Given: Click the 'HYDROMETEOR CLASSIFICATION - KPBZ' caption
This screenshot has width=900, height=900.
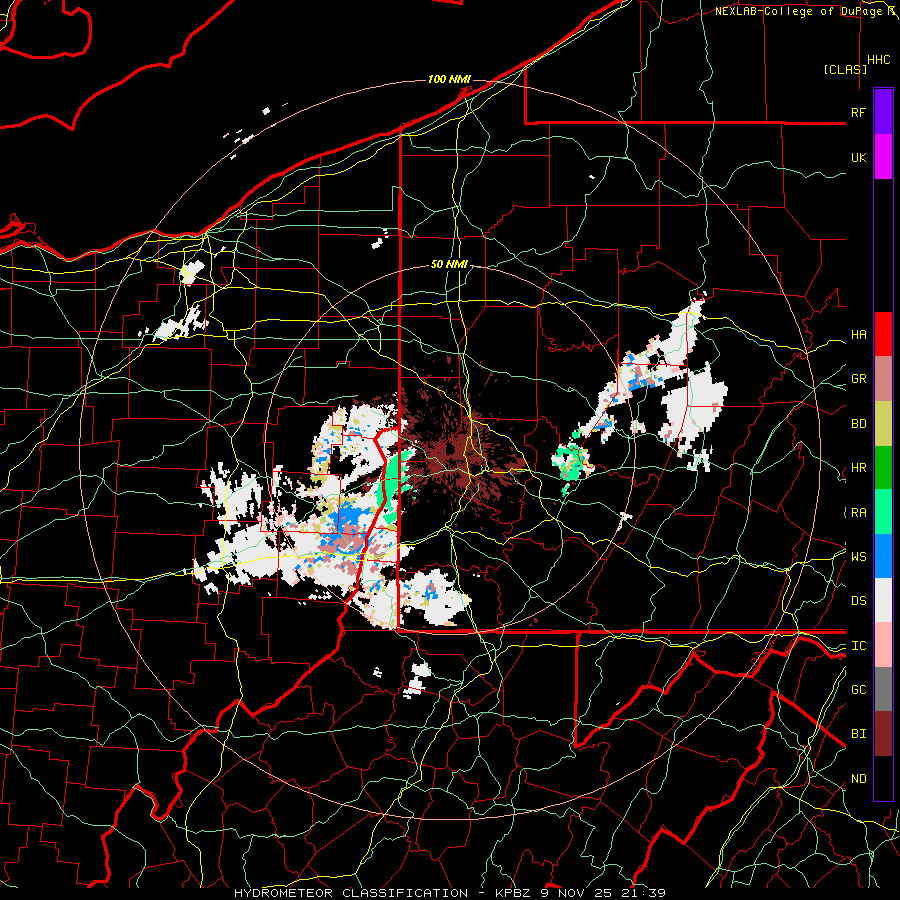Looking at the screenshot, I should click(x=384, y=893).
